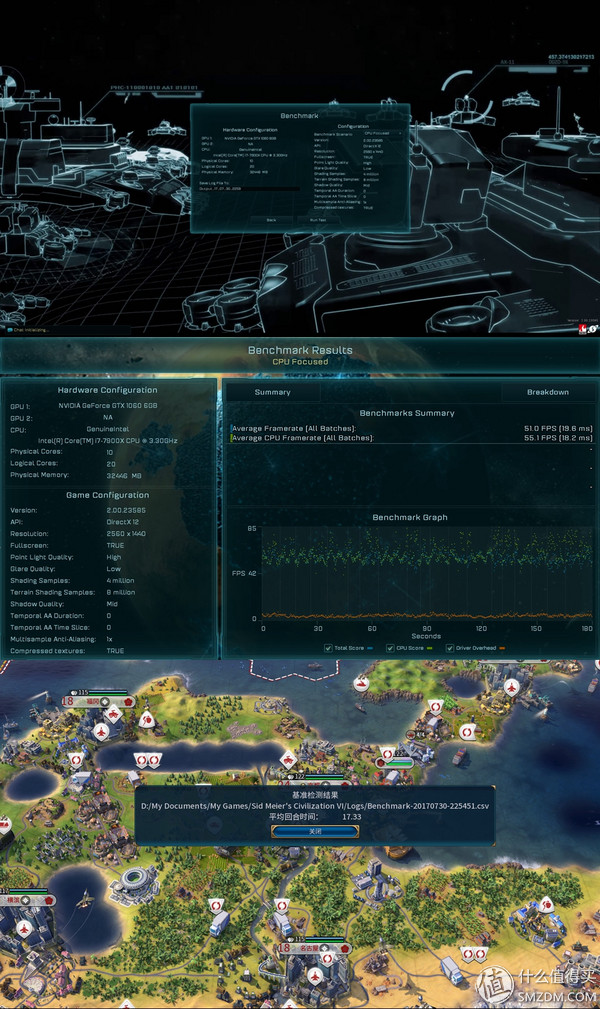Switch to the Breakdown tab
The width and height of the screenshot is (600, 1009).
click(548, 392)
